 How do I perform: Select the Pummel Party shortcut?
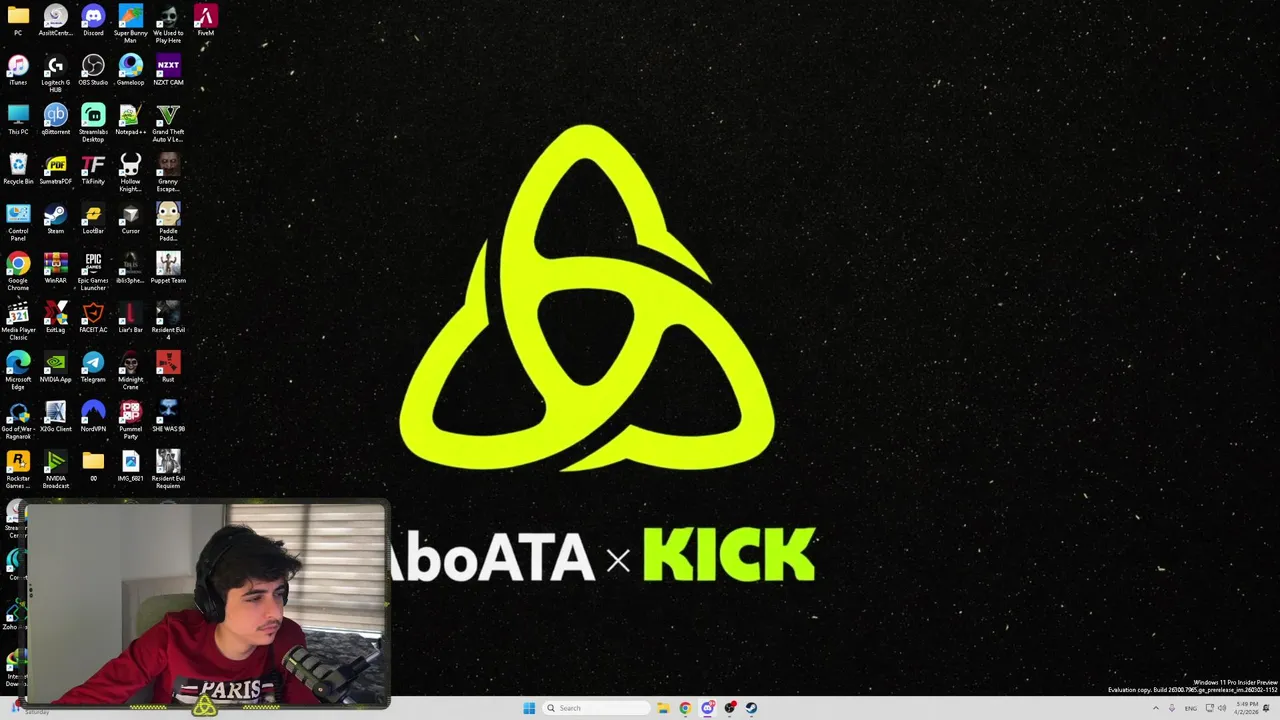coord(130,420)
